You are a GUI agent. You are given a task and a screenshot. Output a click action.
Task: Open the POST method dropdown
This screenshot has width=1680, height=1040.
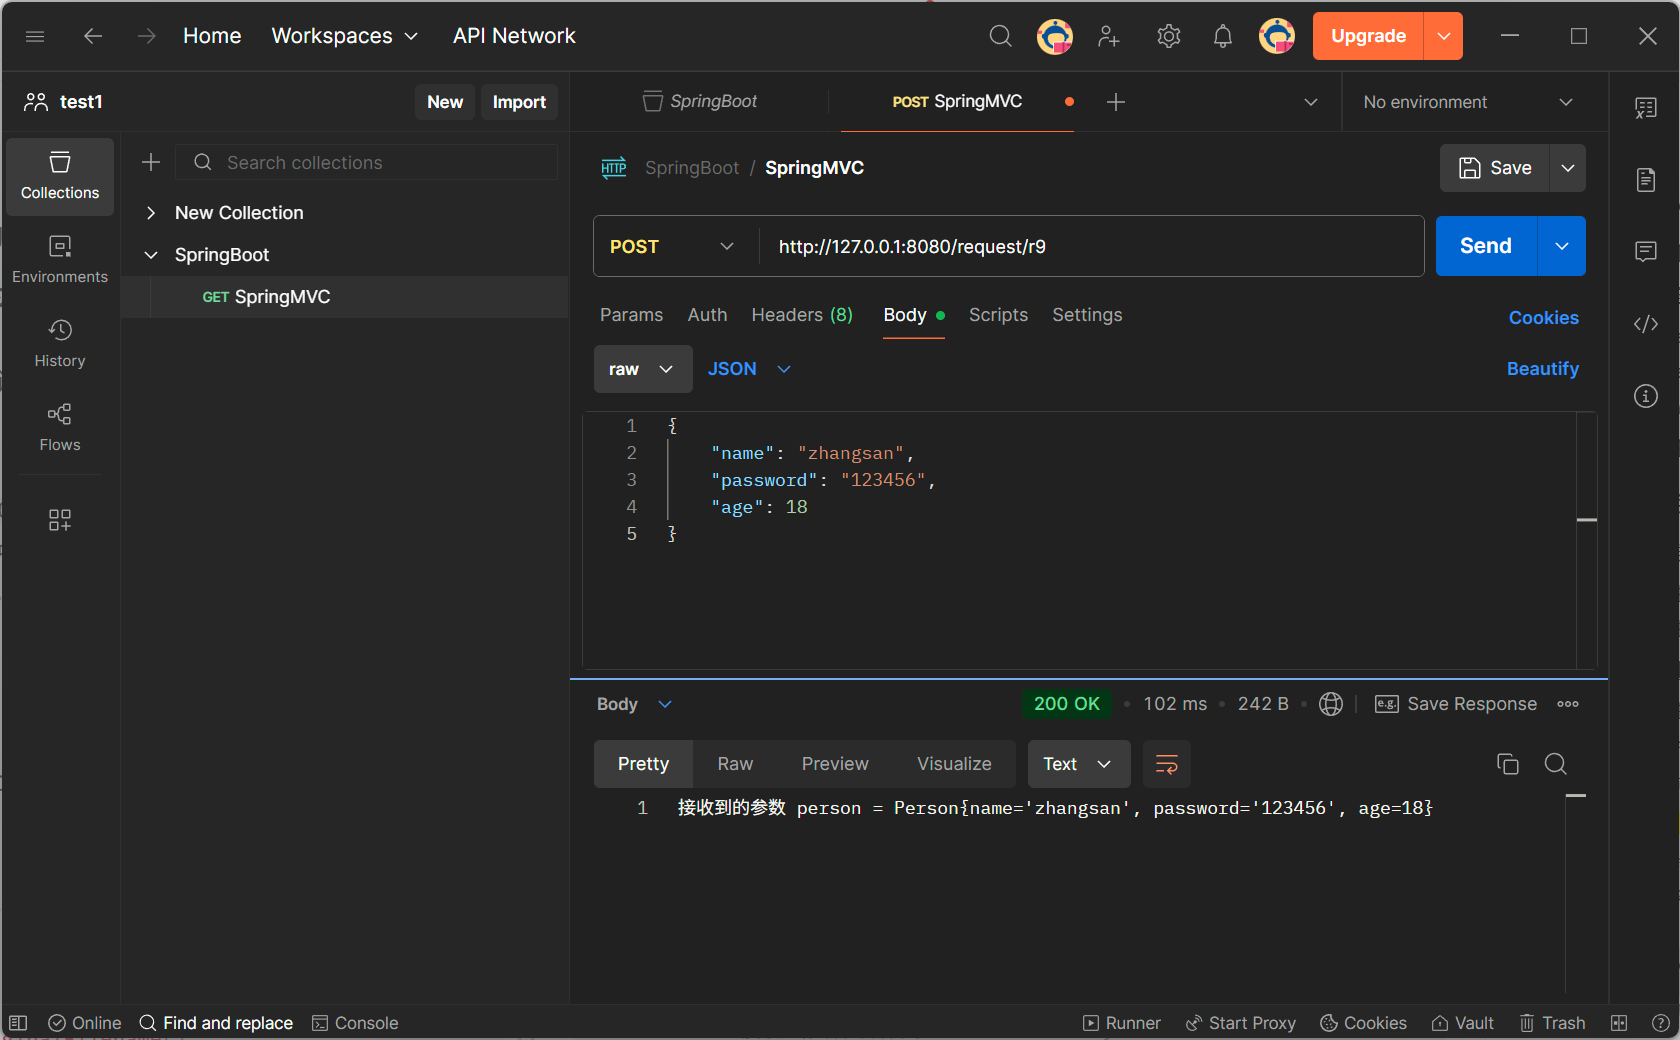tap(672, 247)
